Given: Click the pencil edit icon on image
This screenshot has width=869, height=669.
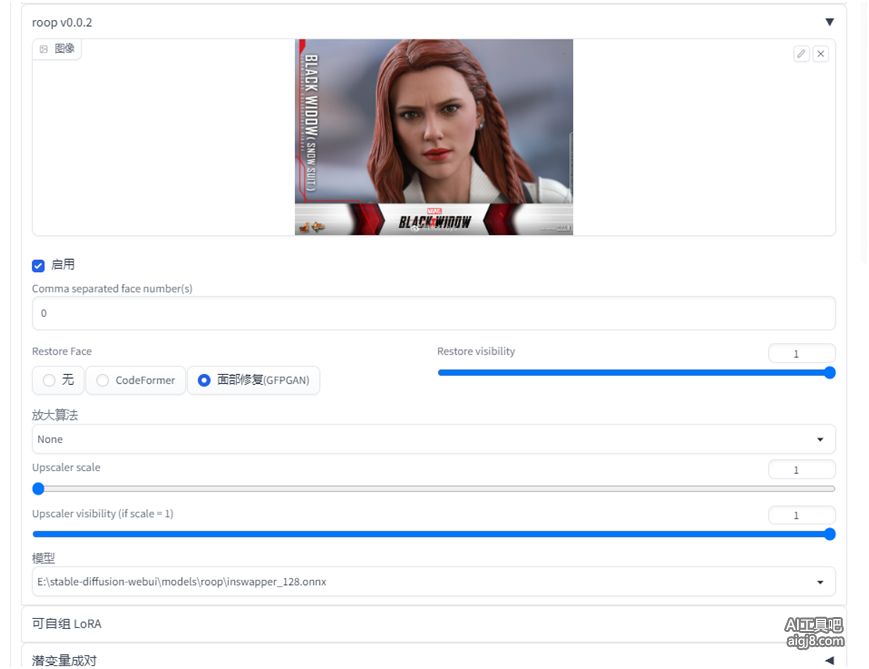Looking at the screenshot, I should 801,54.
